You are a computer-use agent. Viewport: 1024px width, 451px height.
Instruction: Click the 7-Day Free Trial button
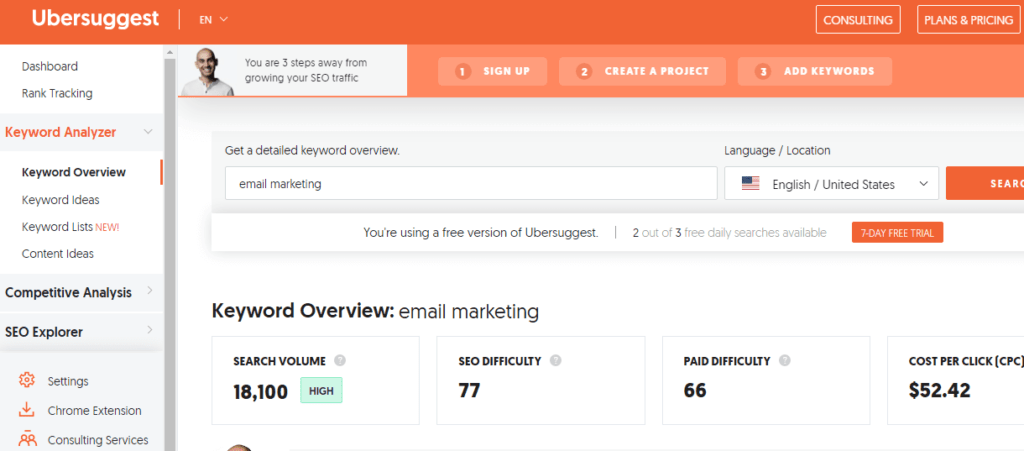[x=897, y=233]
